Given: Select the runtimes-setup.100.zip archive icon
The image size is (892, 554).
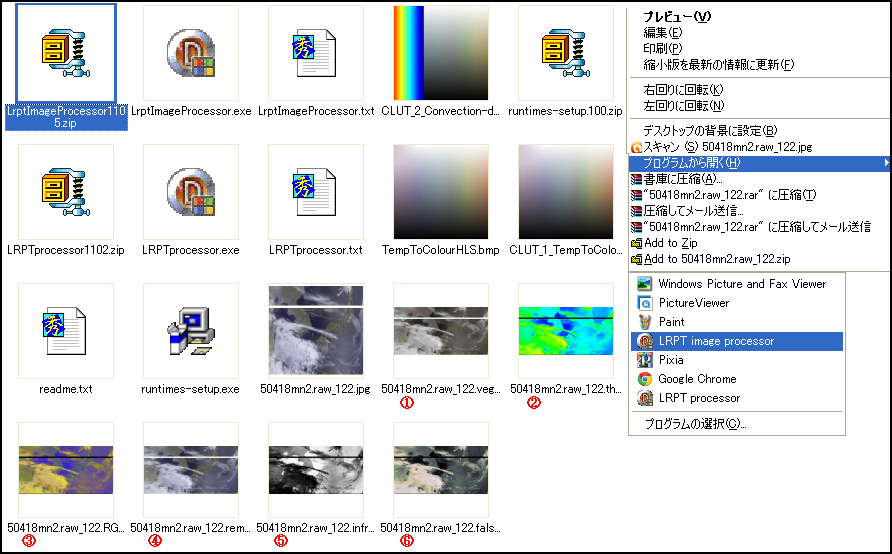Looking at the screenshot, I should click(566, 53).
